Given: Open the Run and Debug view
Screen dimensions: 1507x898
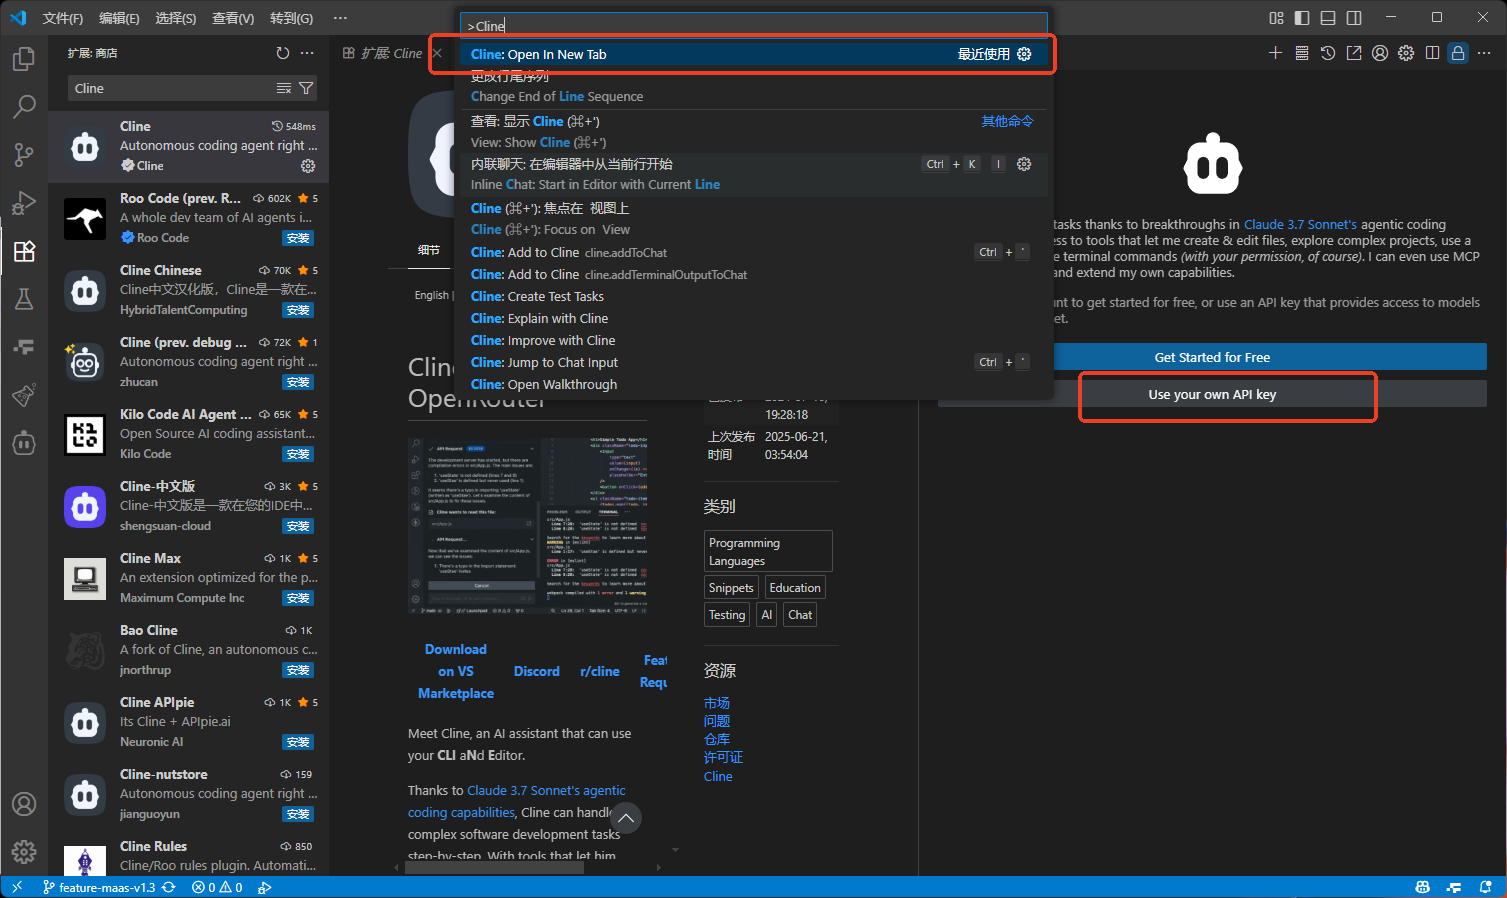Looking at the screenshot, I should [x=24, y=202].
